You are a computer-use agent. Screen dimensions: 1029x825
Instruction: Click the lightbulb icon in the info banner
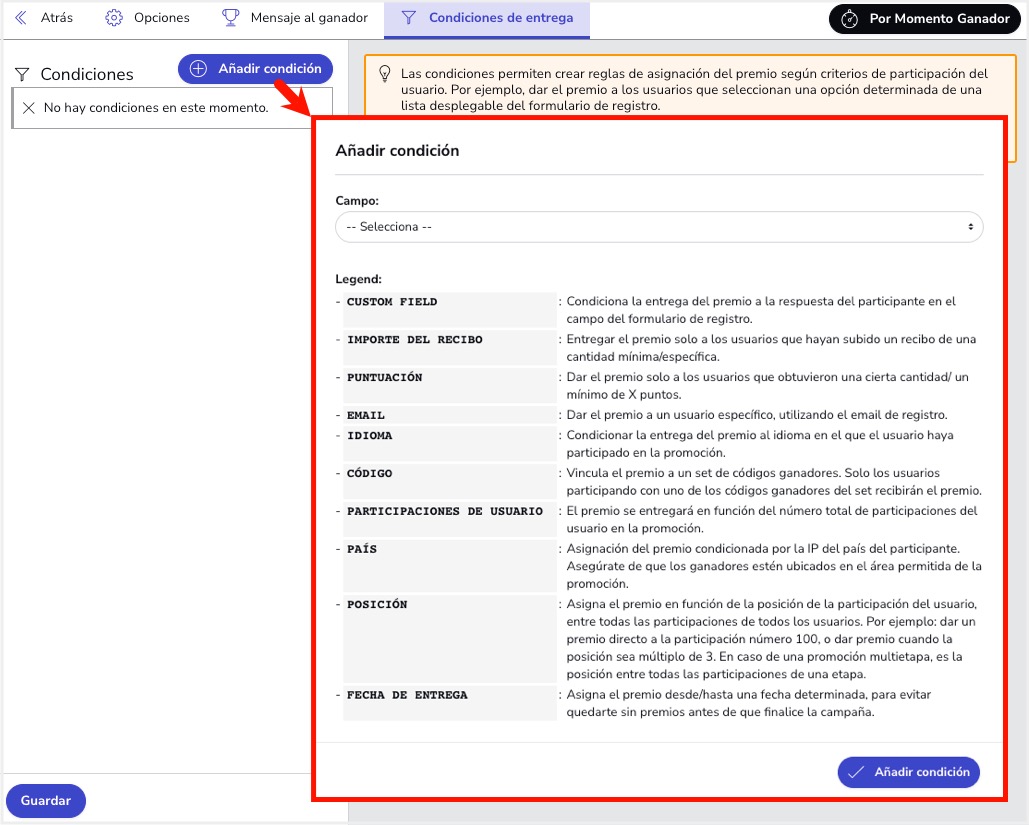pos(384,74)
